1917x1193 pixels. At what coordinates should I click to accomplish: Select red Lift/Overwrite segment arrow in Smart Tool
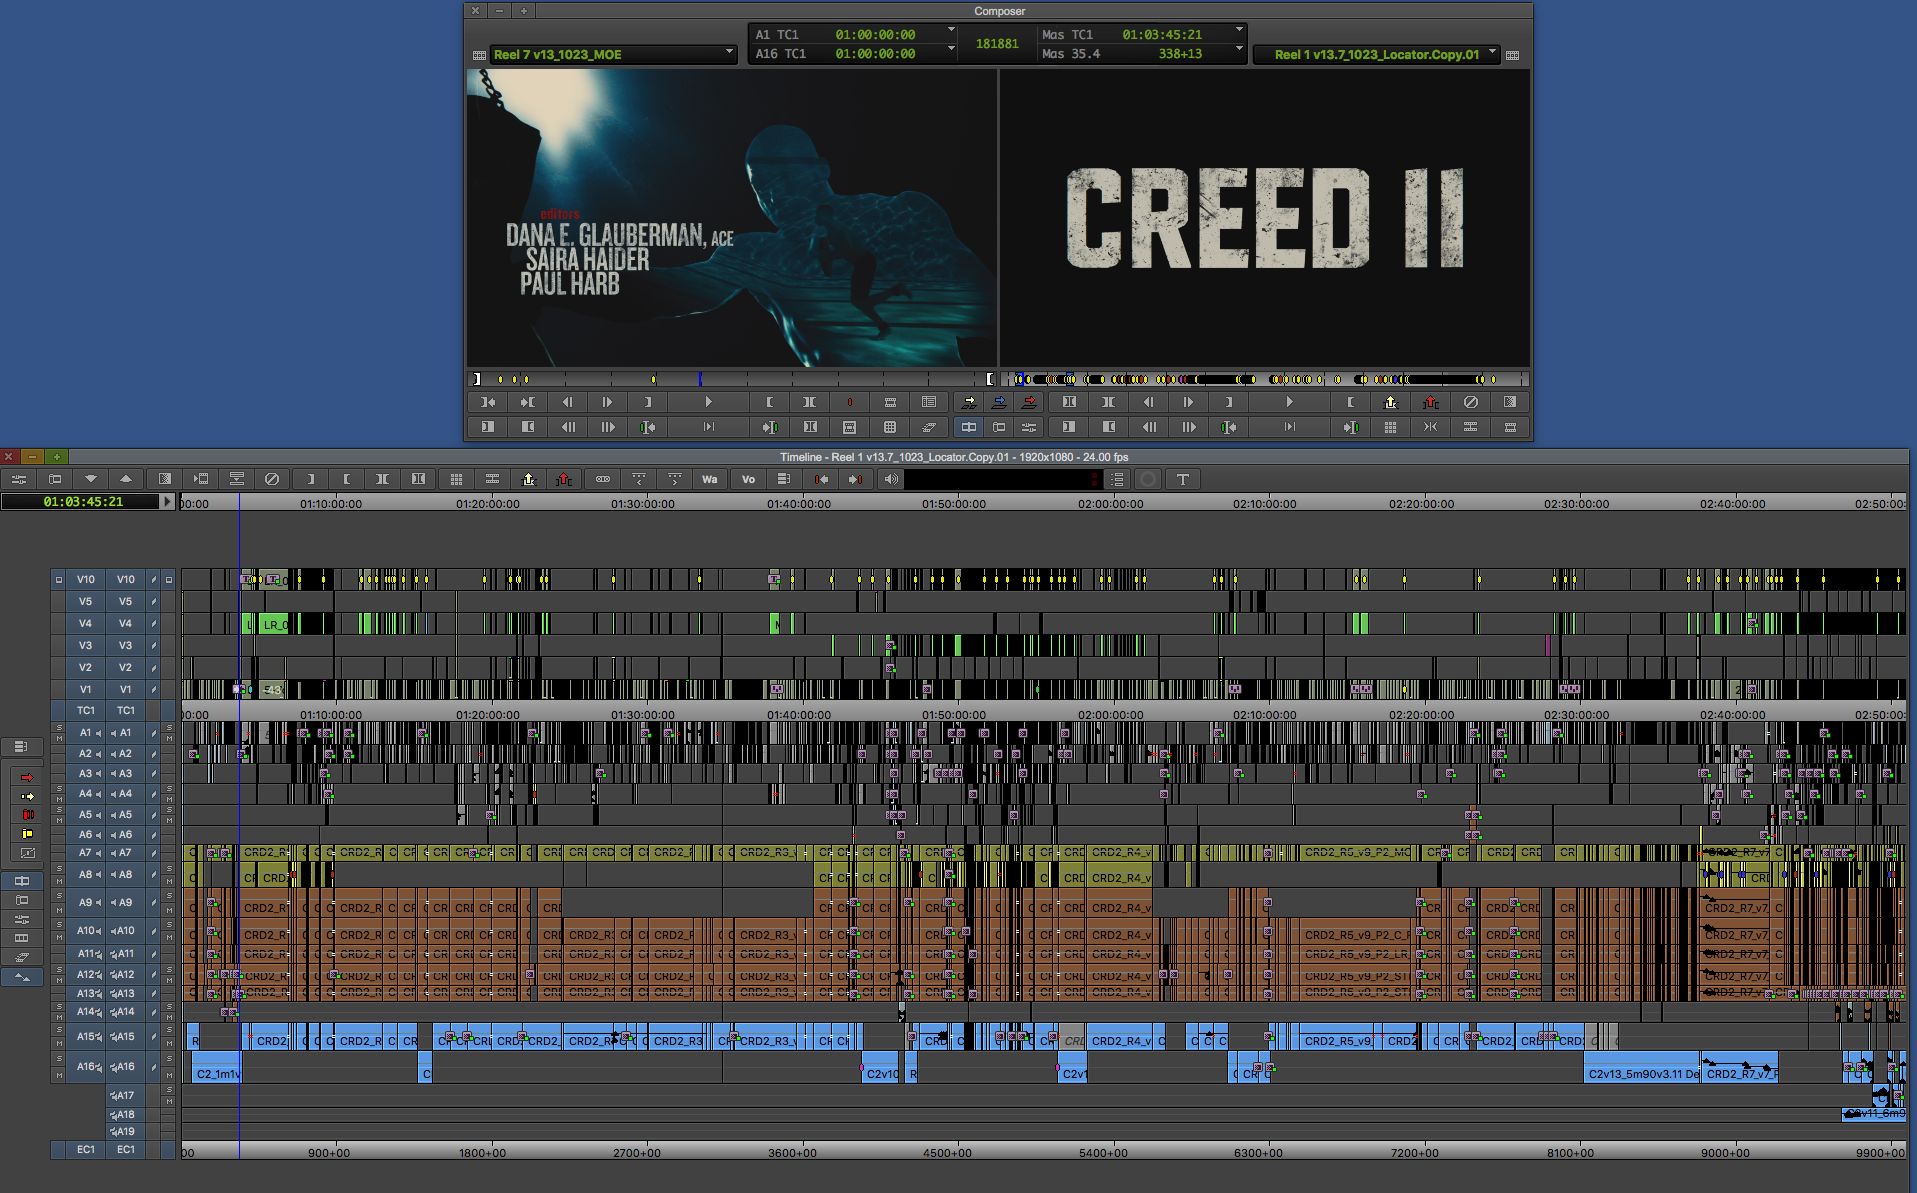27,777
